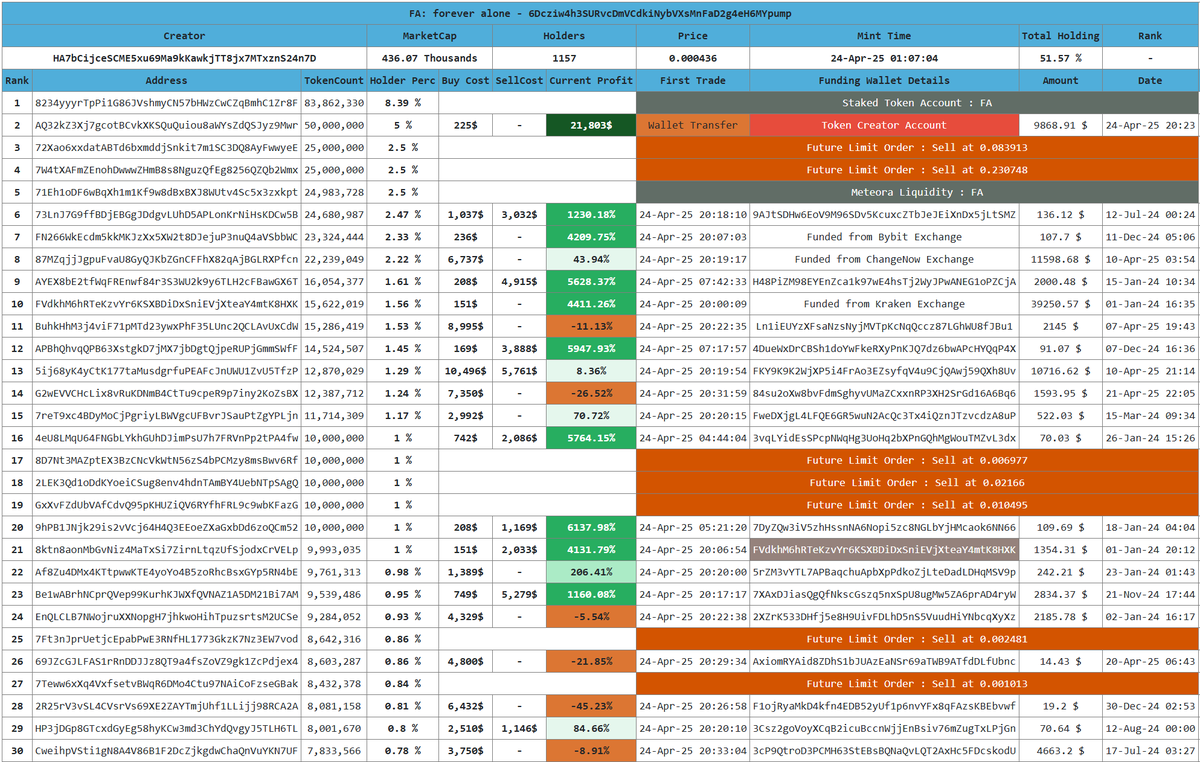Click the Address column header
Image resolution: width=1200 pixels, height=762 pixels.
[167, 80]
